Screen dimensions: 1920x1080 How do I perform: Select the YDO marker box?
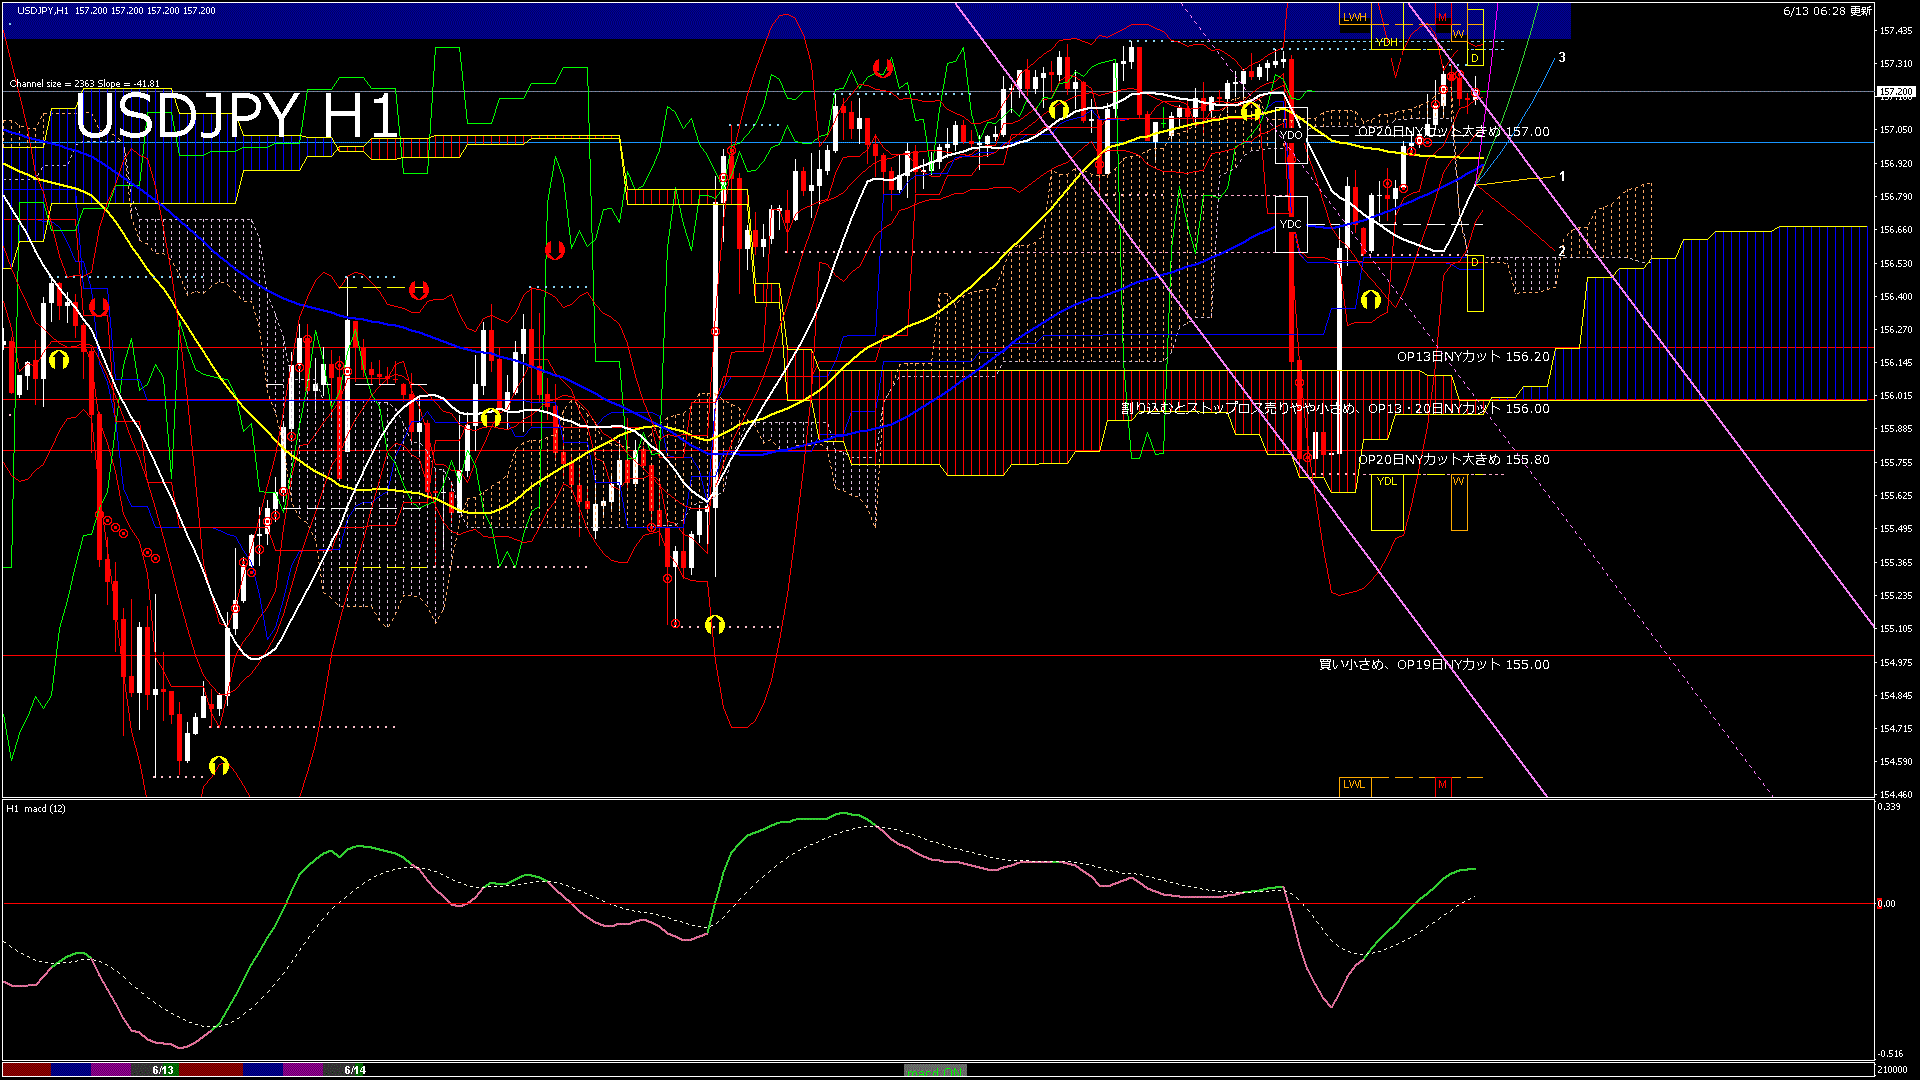point(1291,135)
